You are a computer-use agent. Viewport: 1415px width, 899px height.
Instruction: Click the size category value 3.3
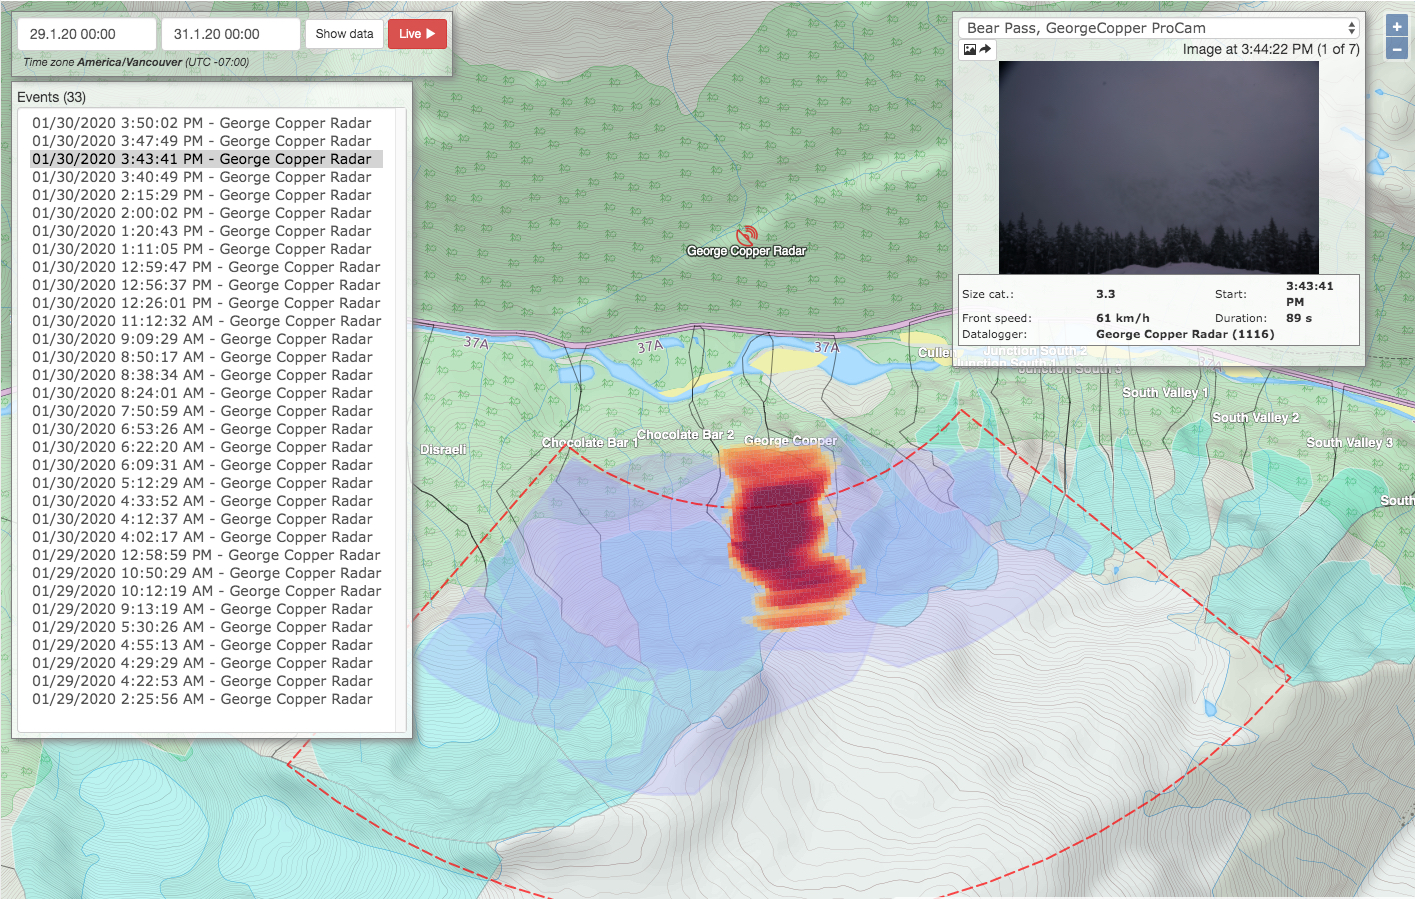click(1105, 294)
